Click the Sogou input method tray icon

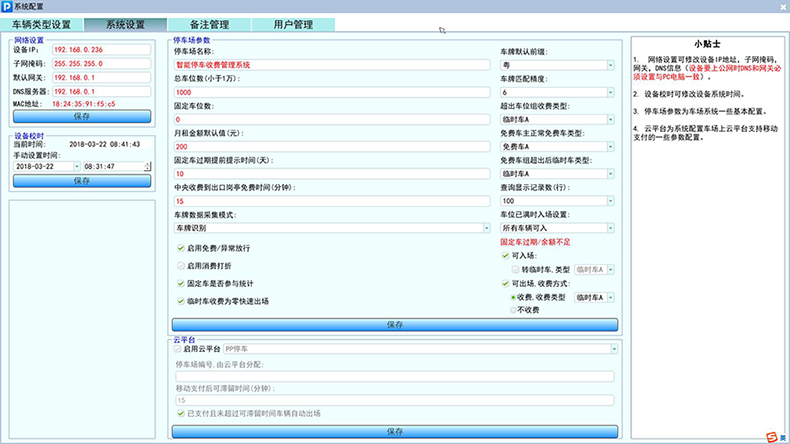[x=770, y=435]
